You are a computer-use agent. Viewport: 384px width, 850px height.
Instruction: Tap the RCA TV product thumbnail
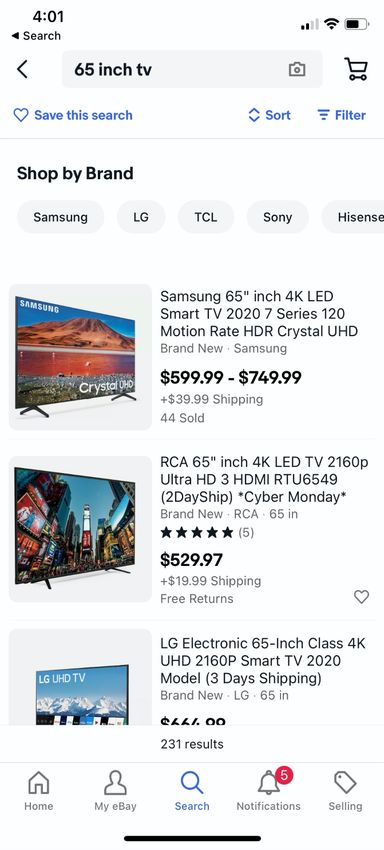(80, 529)
